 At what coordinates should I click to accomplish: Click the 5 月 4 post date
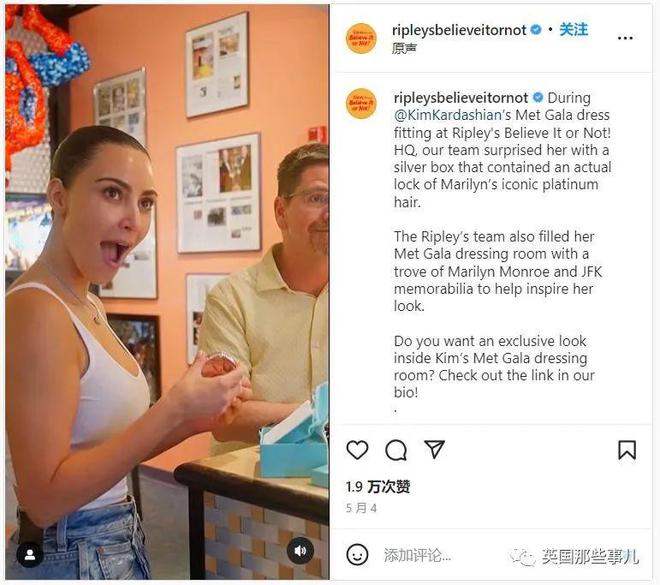click(x=361, y=508)
